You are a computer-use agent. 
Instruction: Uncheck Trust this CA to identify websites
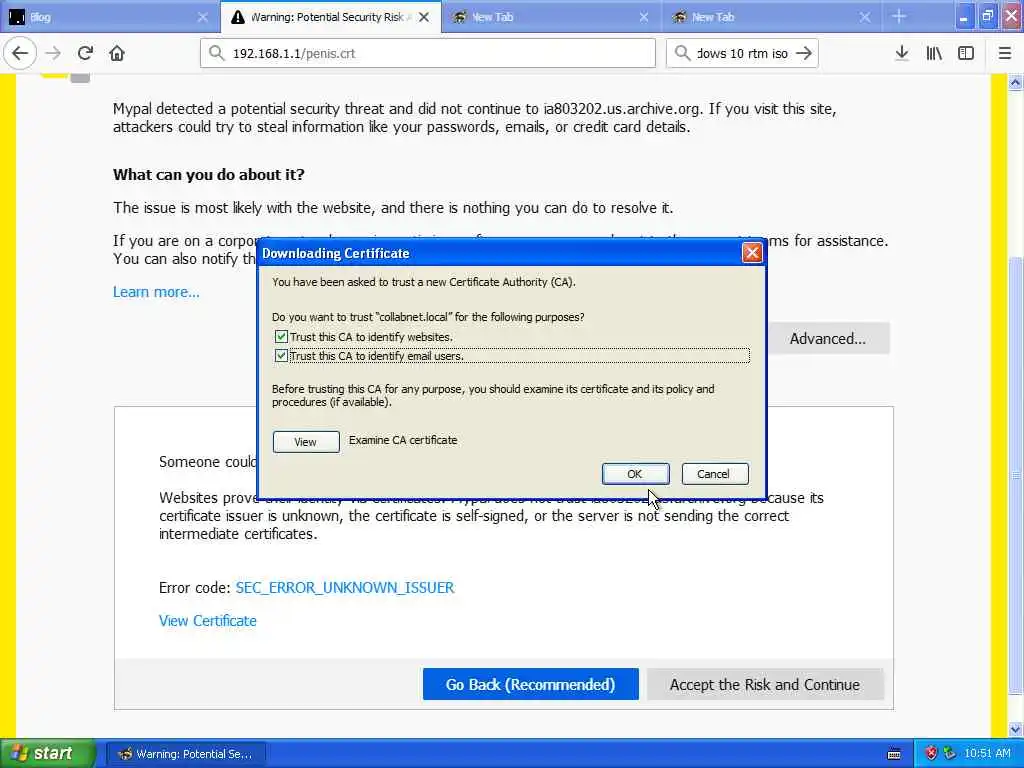click(x=281, y=337)
